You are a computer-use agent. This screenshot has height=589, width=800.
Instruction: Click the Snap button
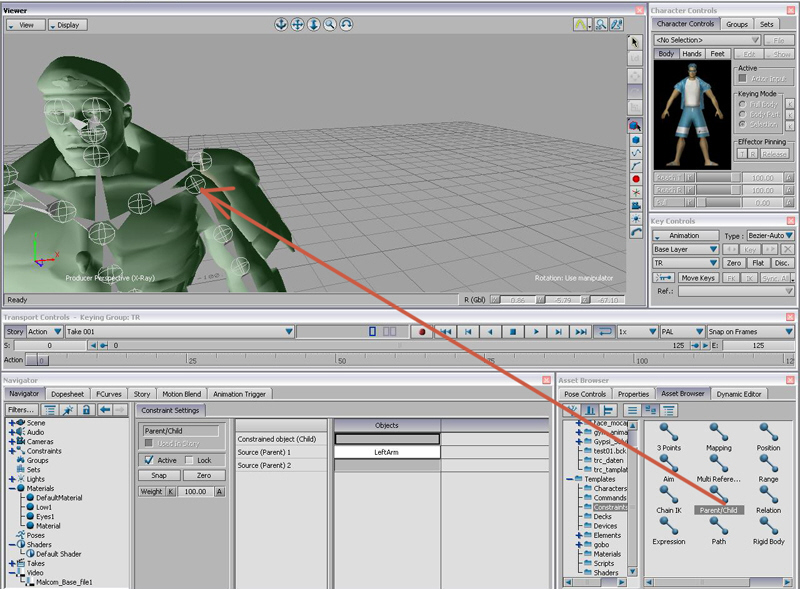(159, 475)
